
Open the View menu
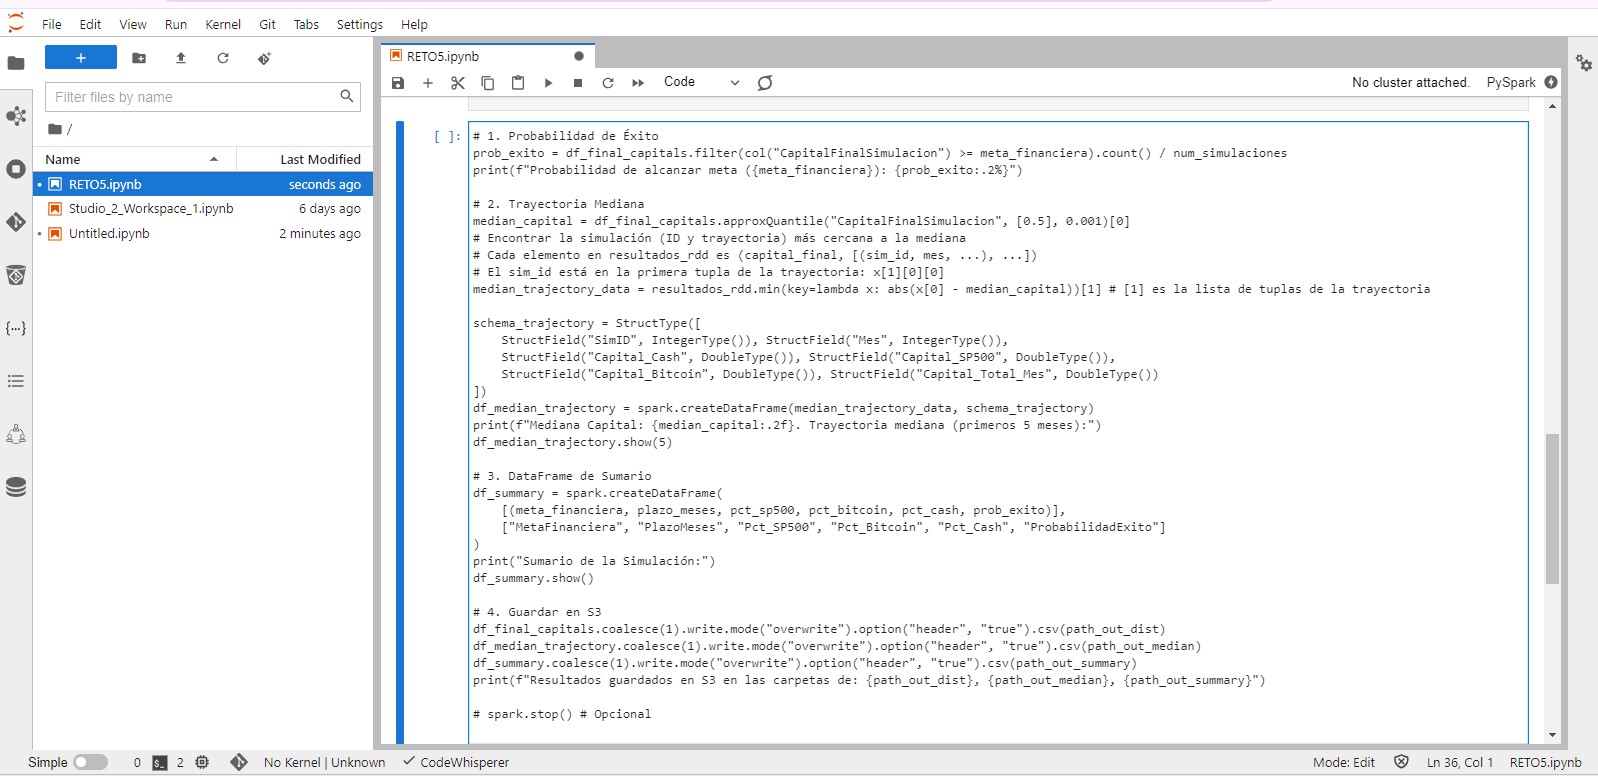tap(133, 24)
